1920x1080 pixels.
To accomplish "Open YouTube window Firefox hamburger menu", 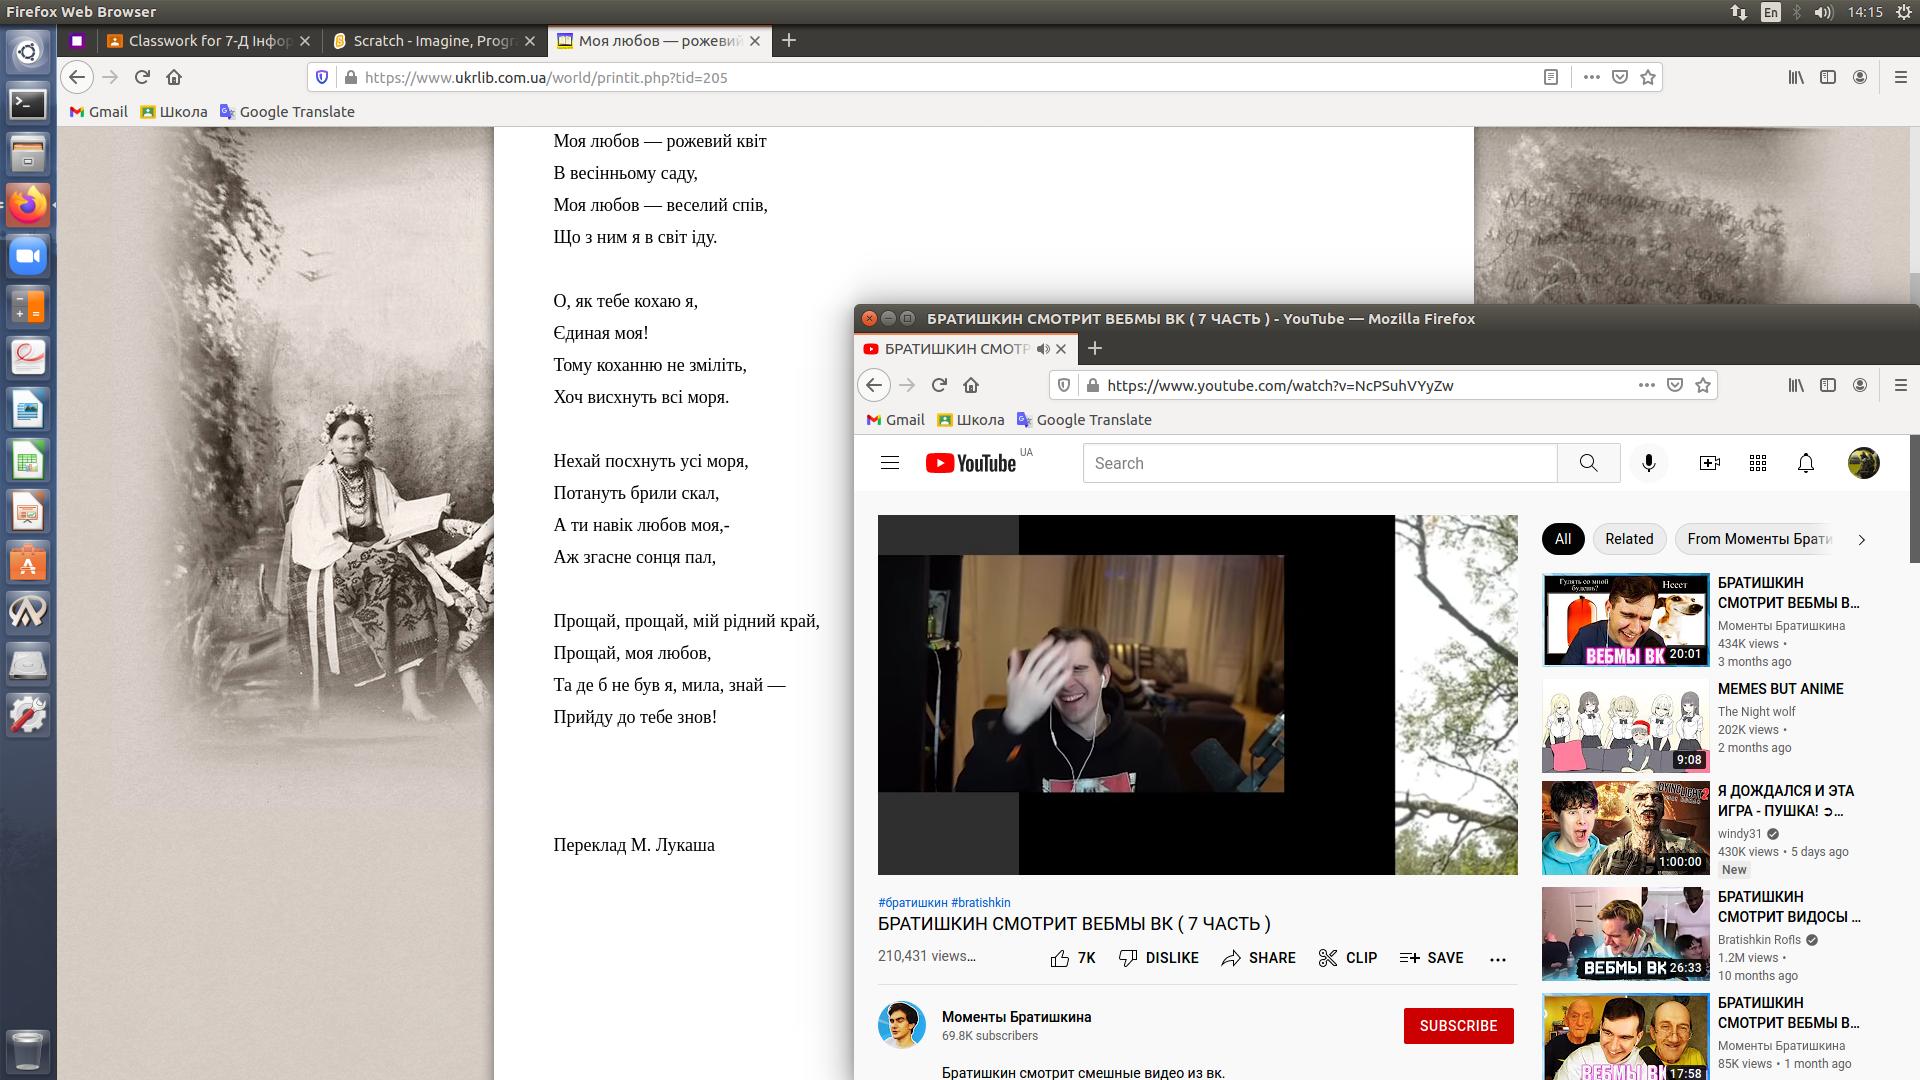I will pos(1900,385).
